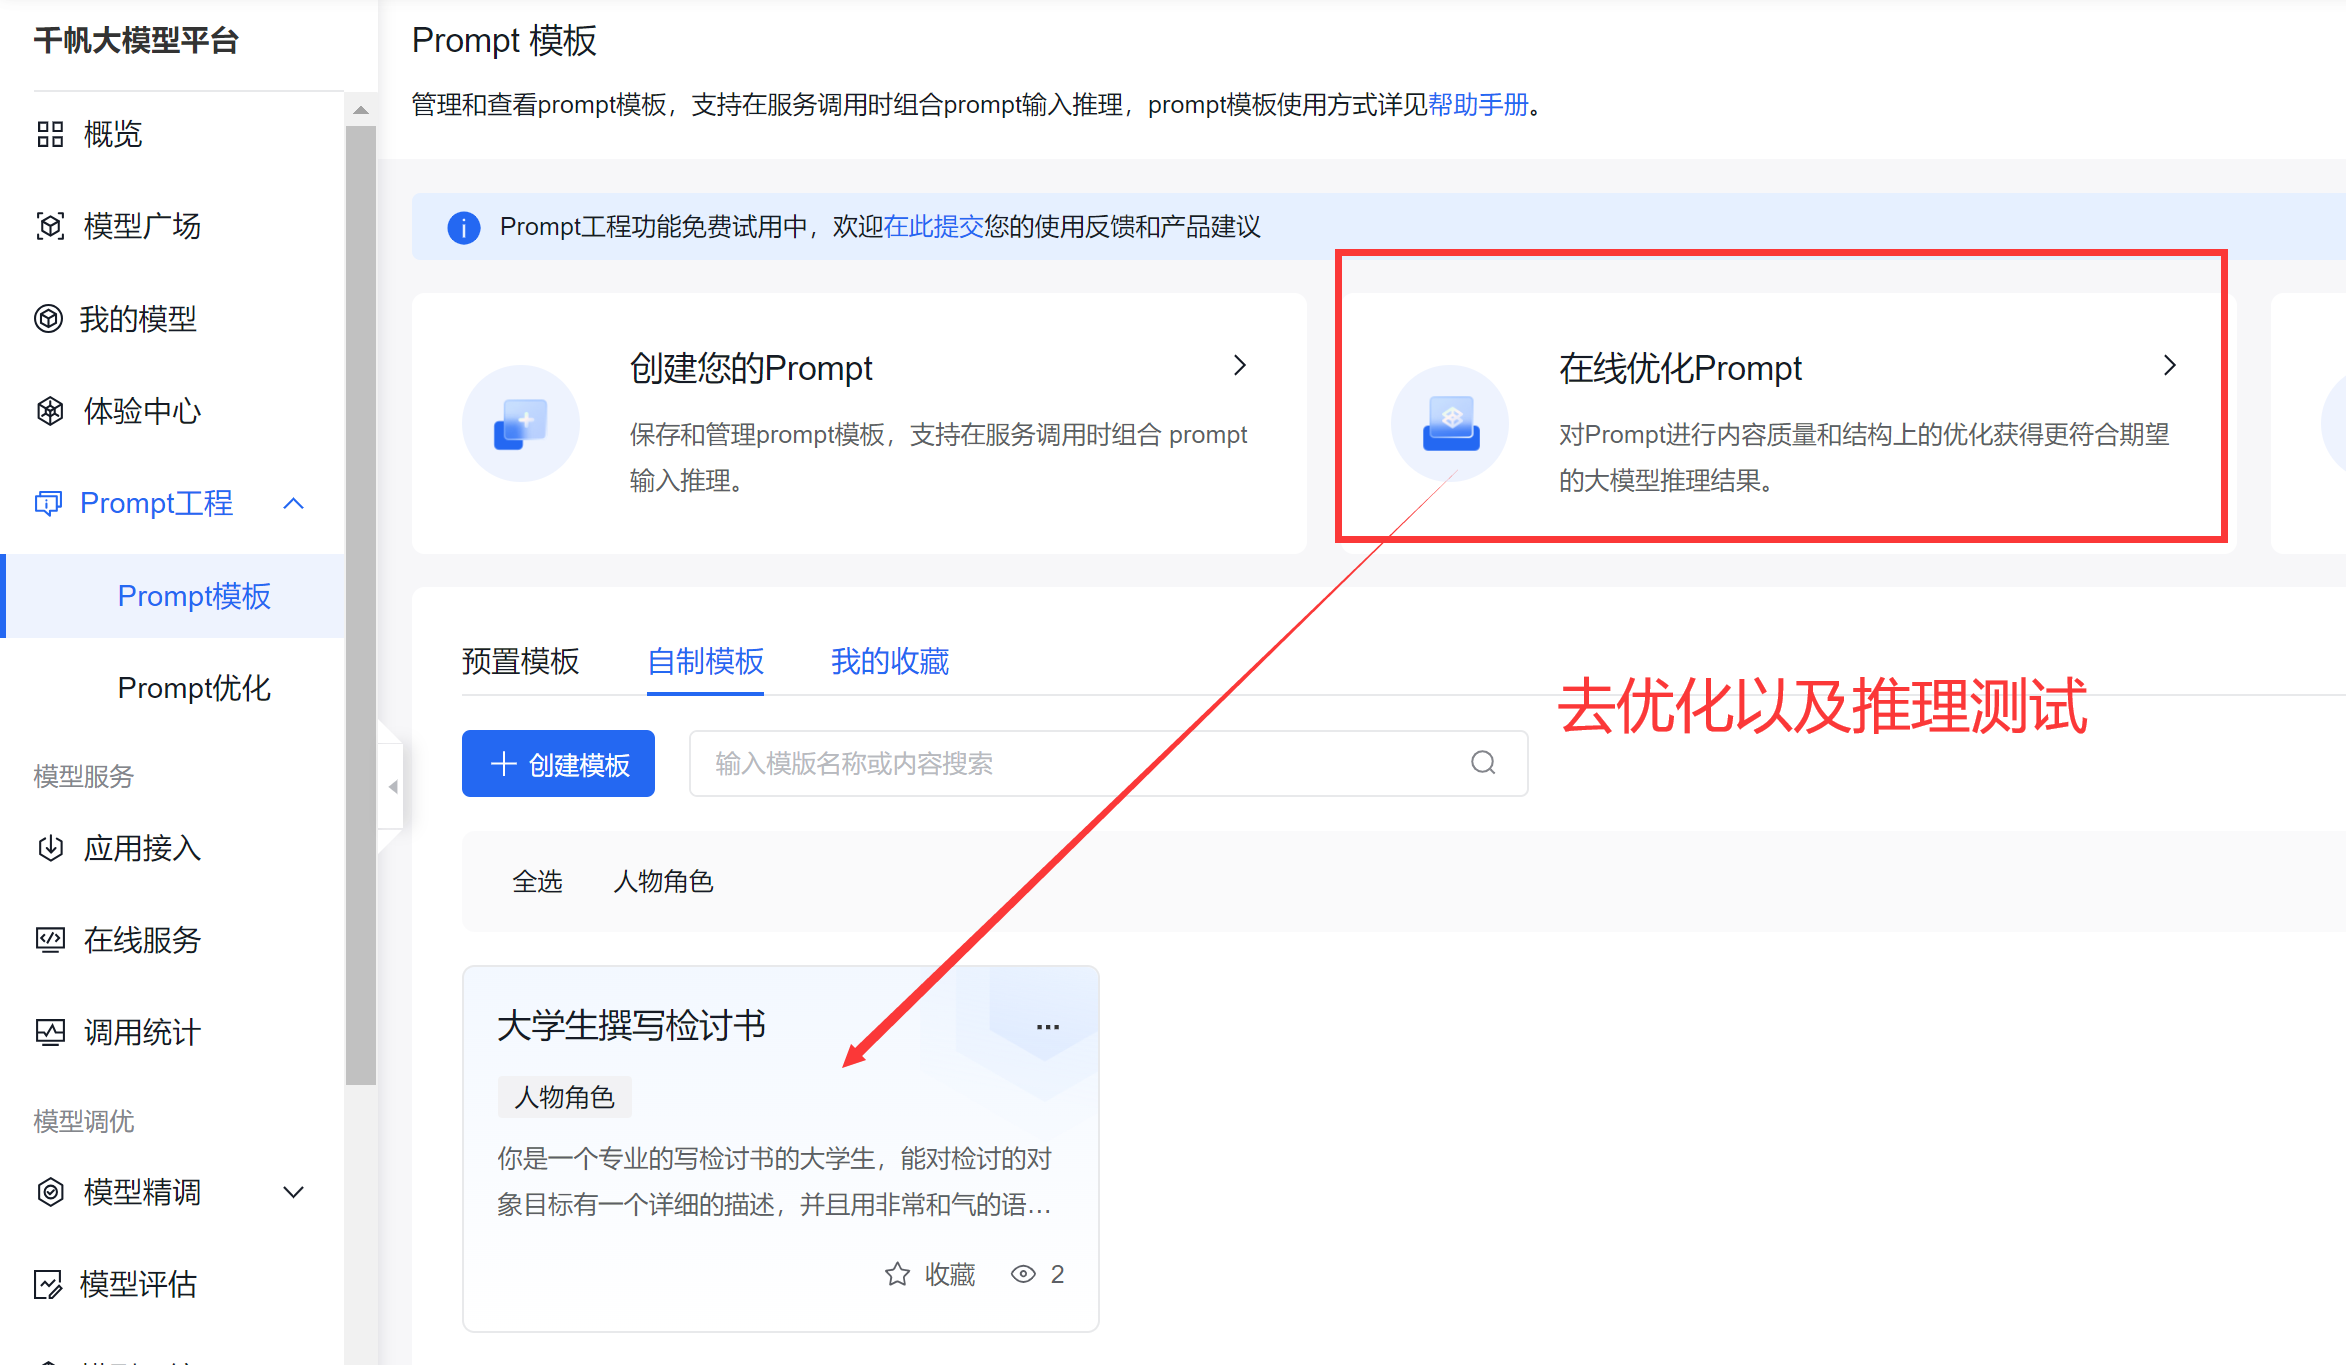Open the 帮助手册 link
Screen dimensions: 2346x1365
pos(1478,104)
